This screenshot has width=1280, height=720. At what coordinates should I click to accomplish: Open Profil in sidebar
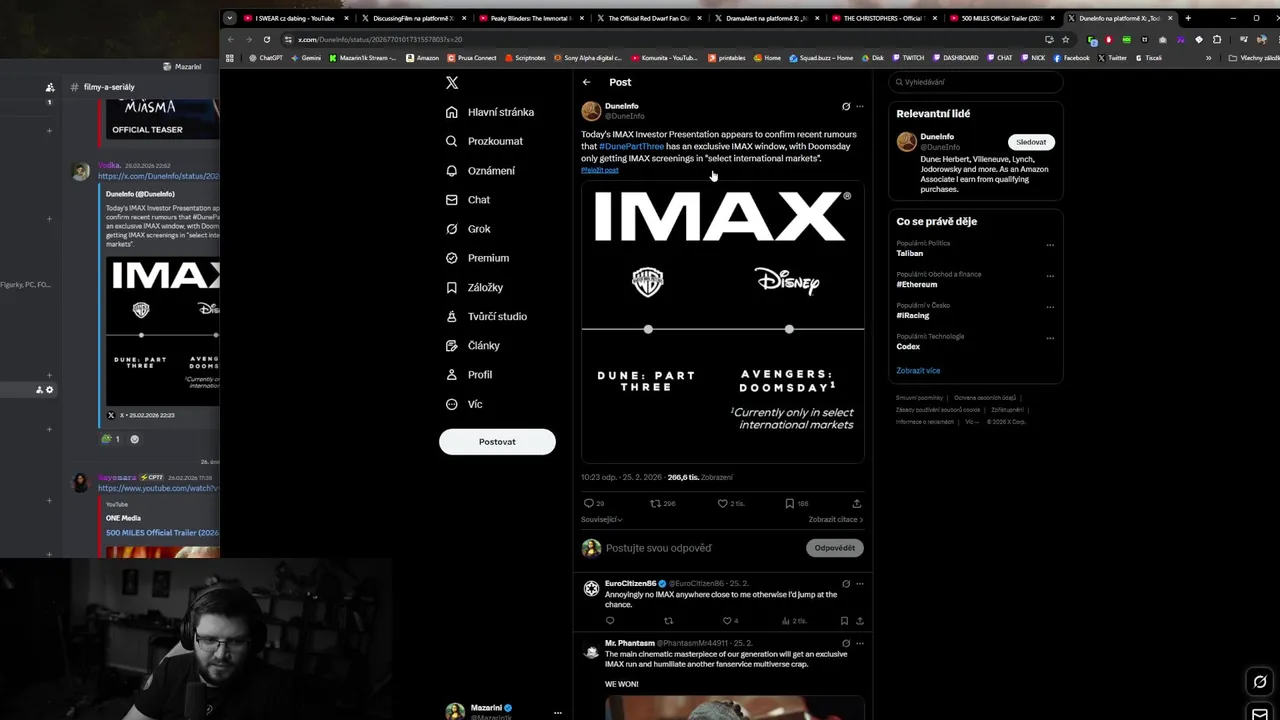pyautogui.click(x=468, y=374)
